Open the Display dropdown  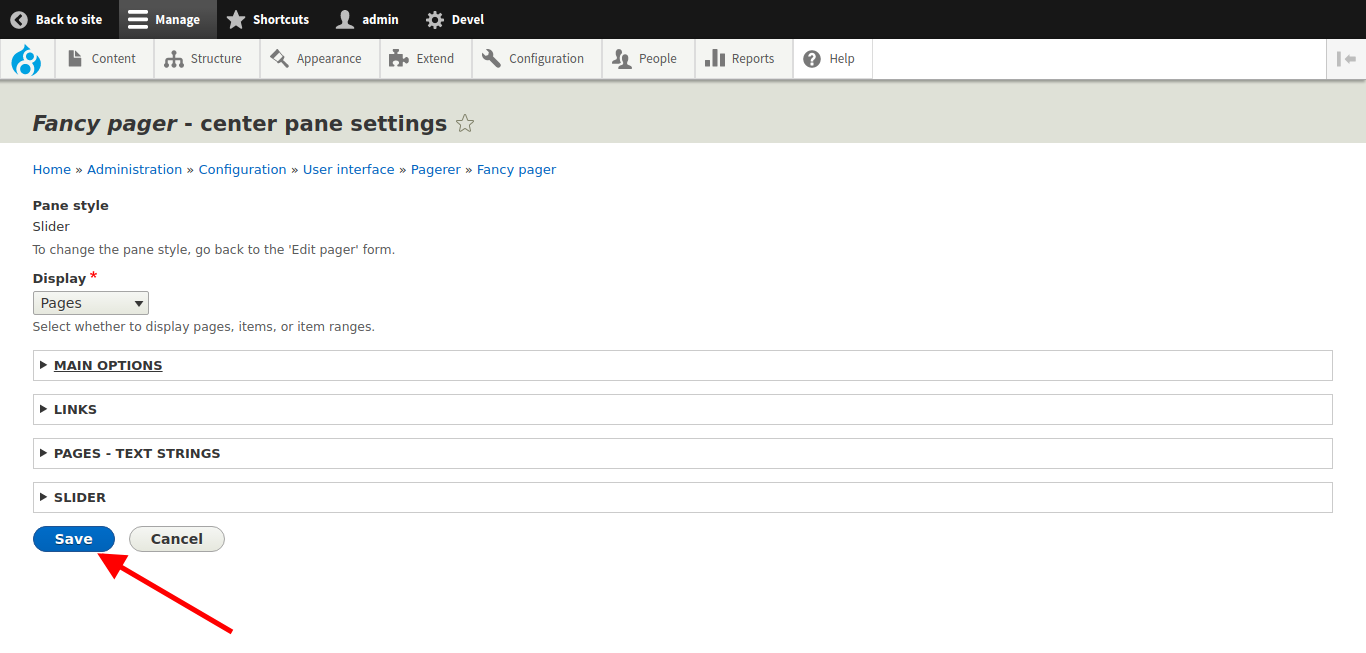click(90, 302)
